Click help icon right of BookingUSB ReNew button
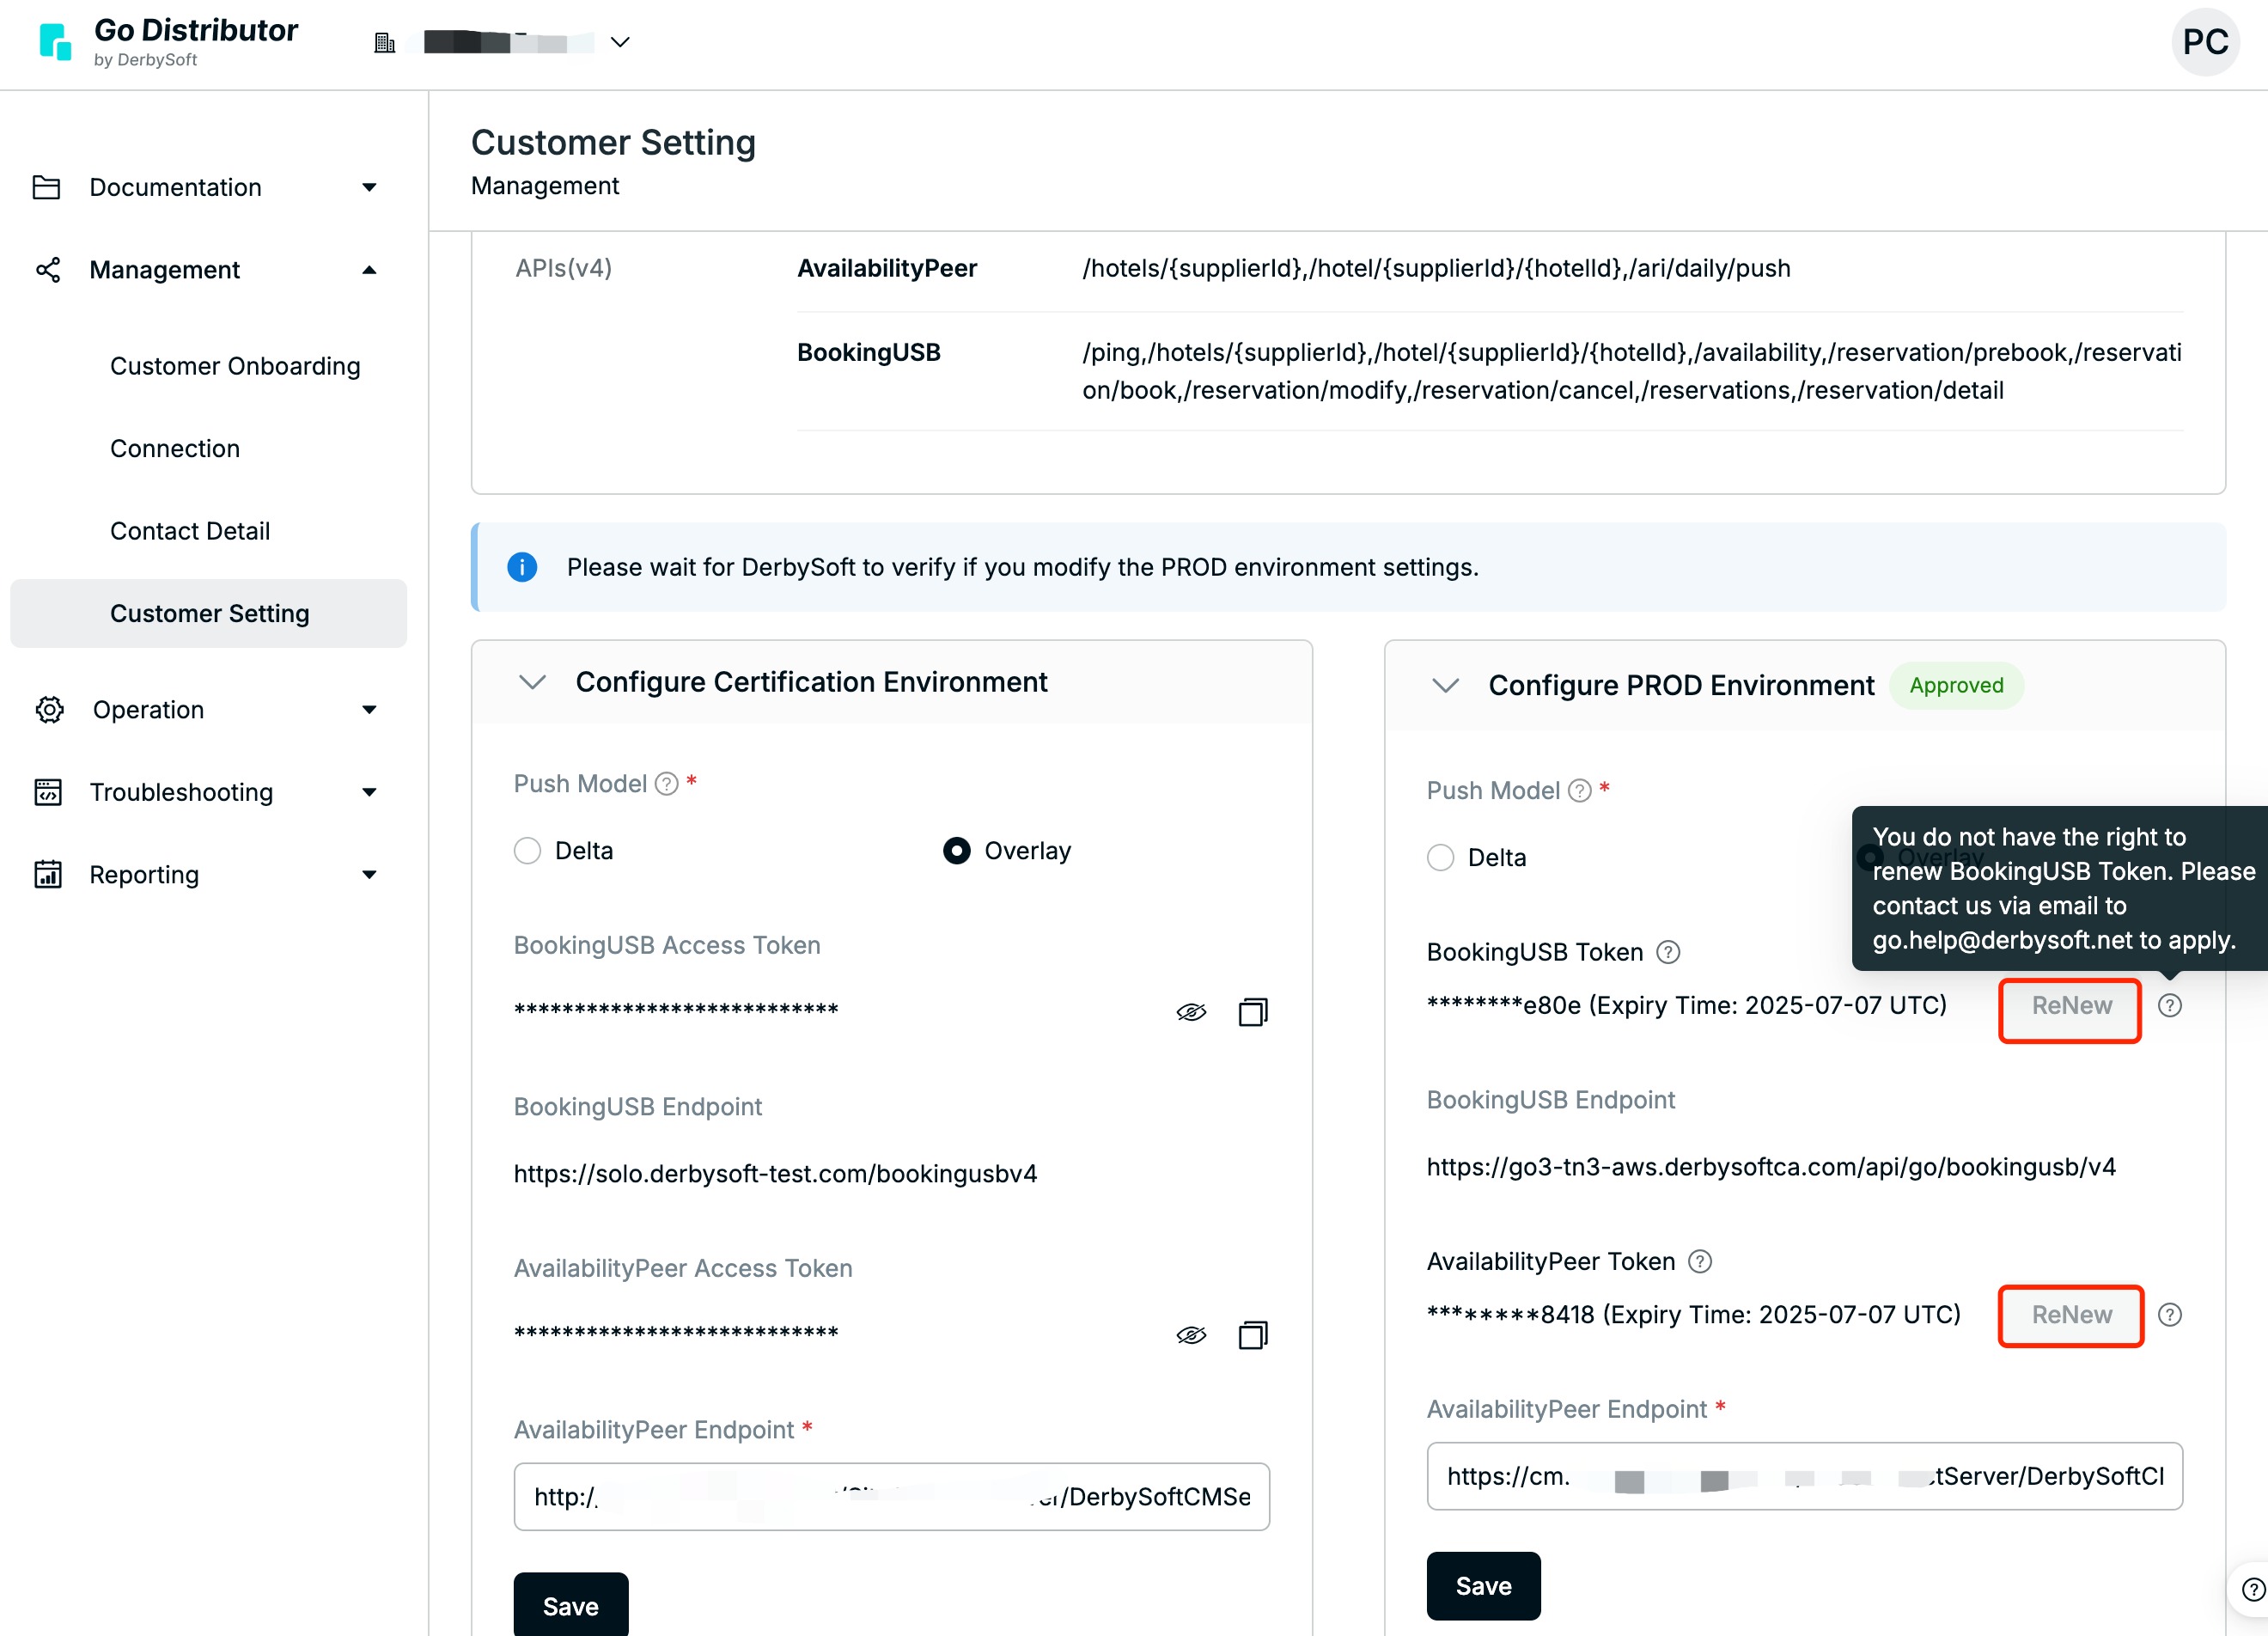Image resolution: width=2268 pixels, height=1636 pixels. (x=2170, y=1006)
